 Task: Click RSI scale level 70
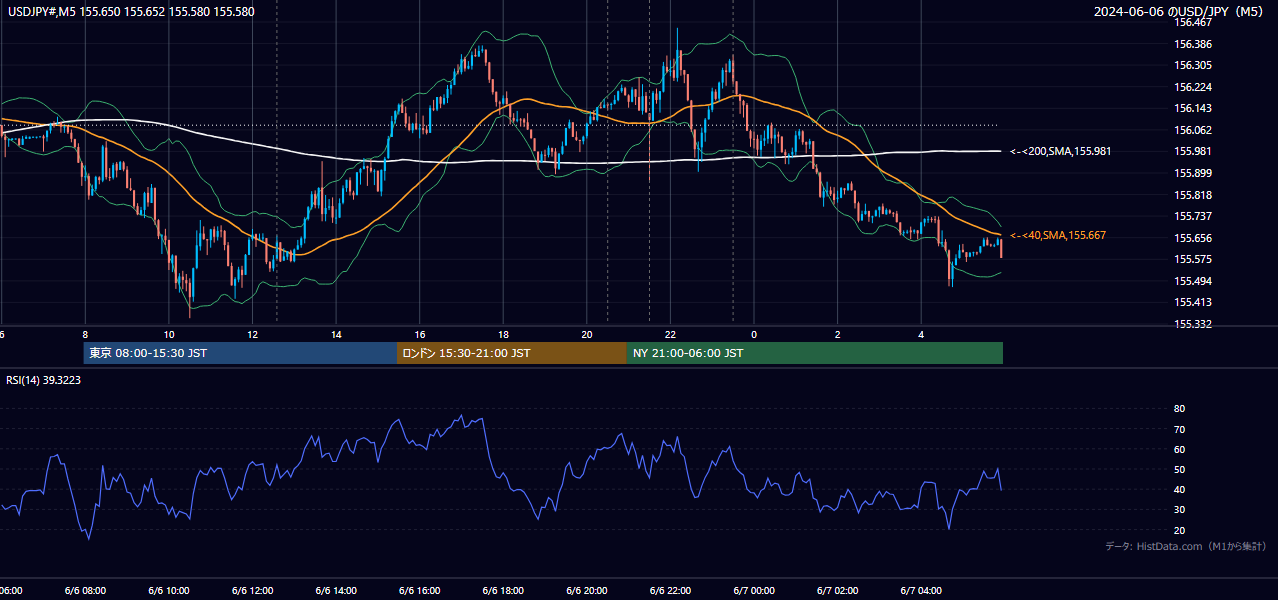click(x=1179, y=429)
